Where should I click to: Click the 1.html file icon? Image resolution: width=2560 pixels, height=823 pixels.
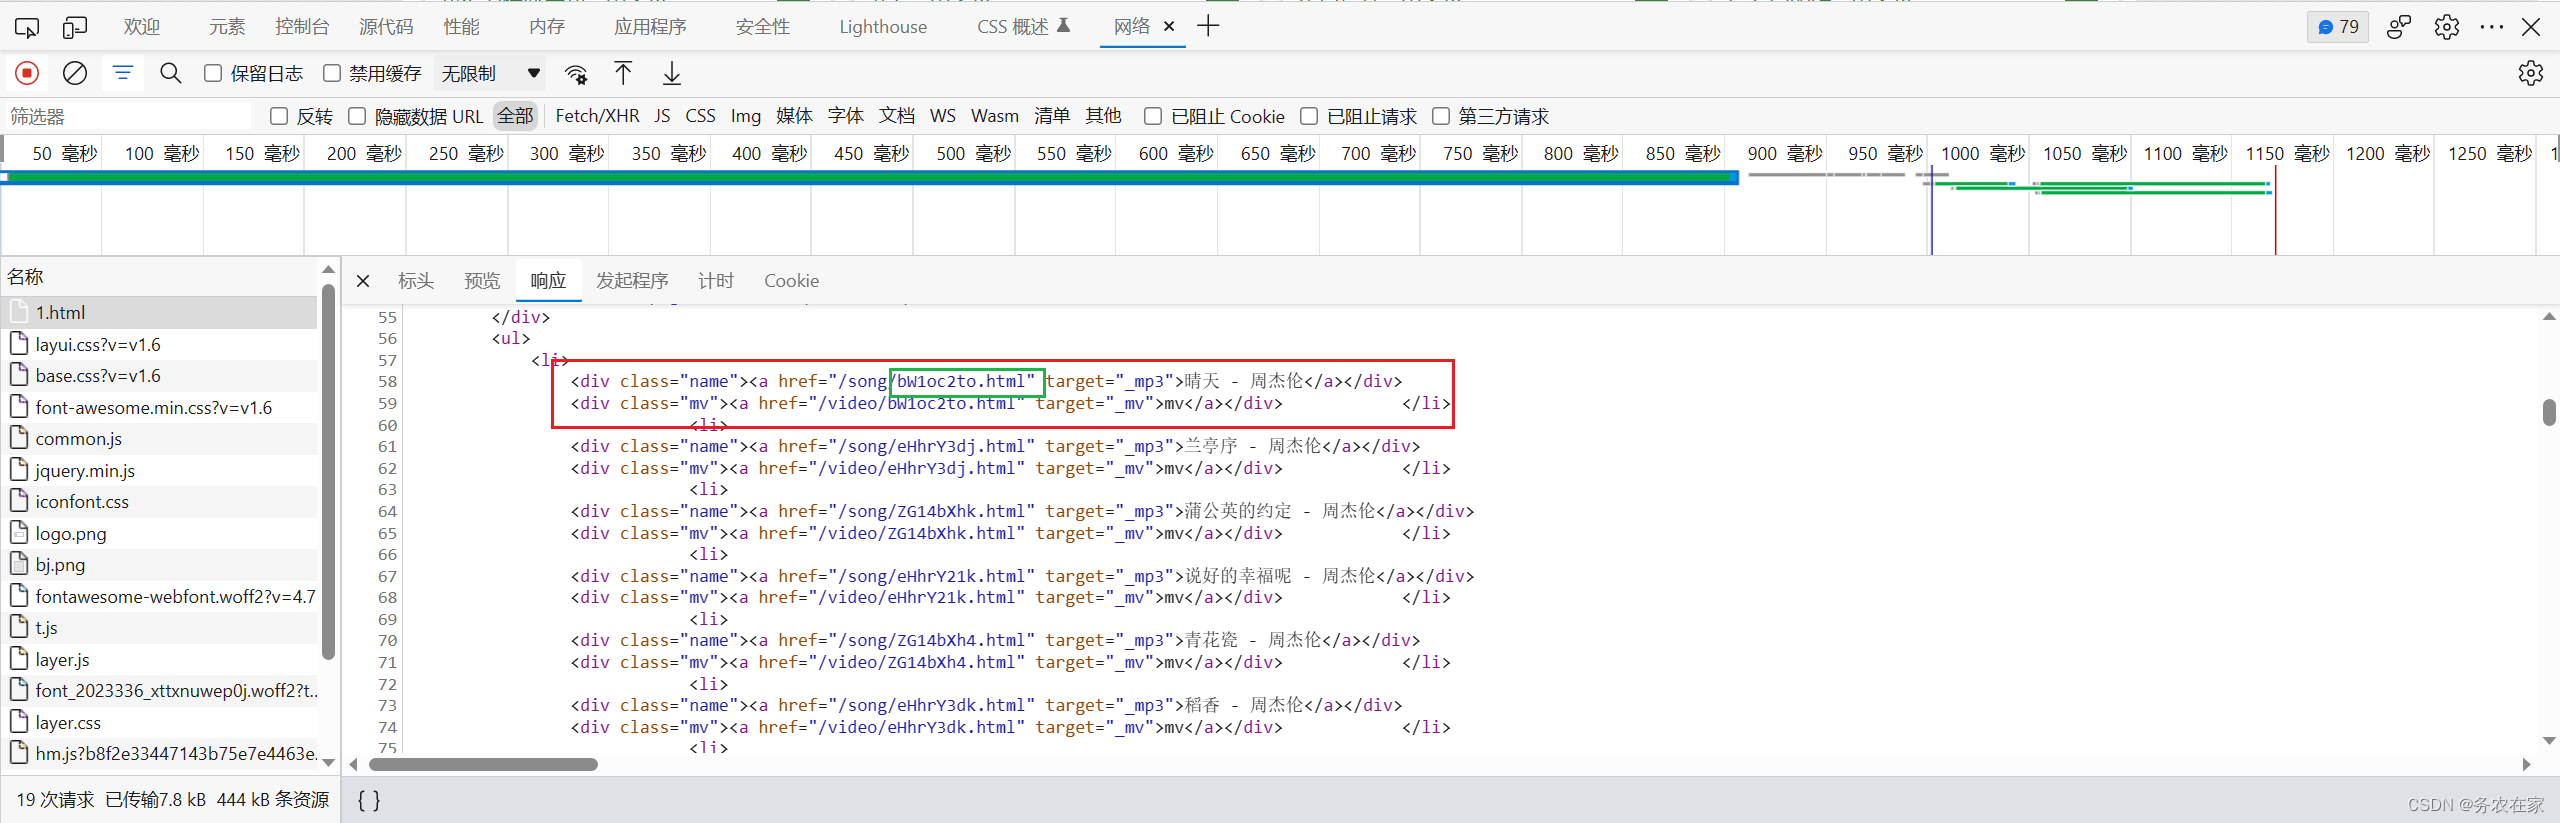[x=19, y=312]
